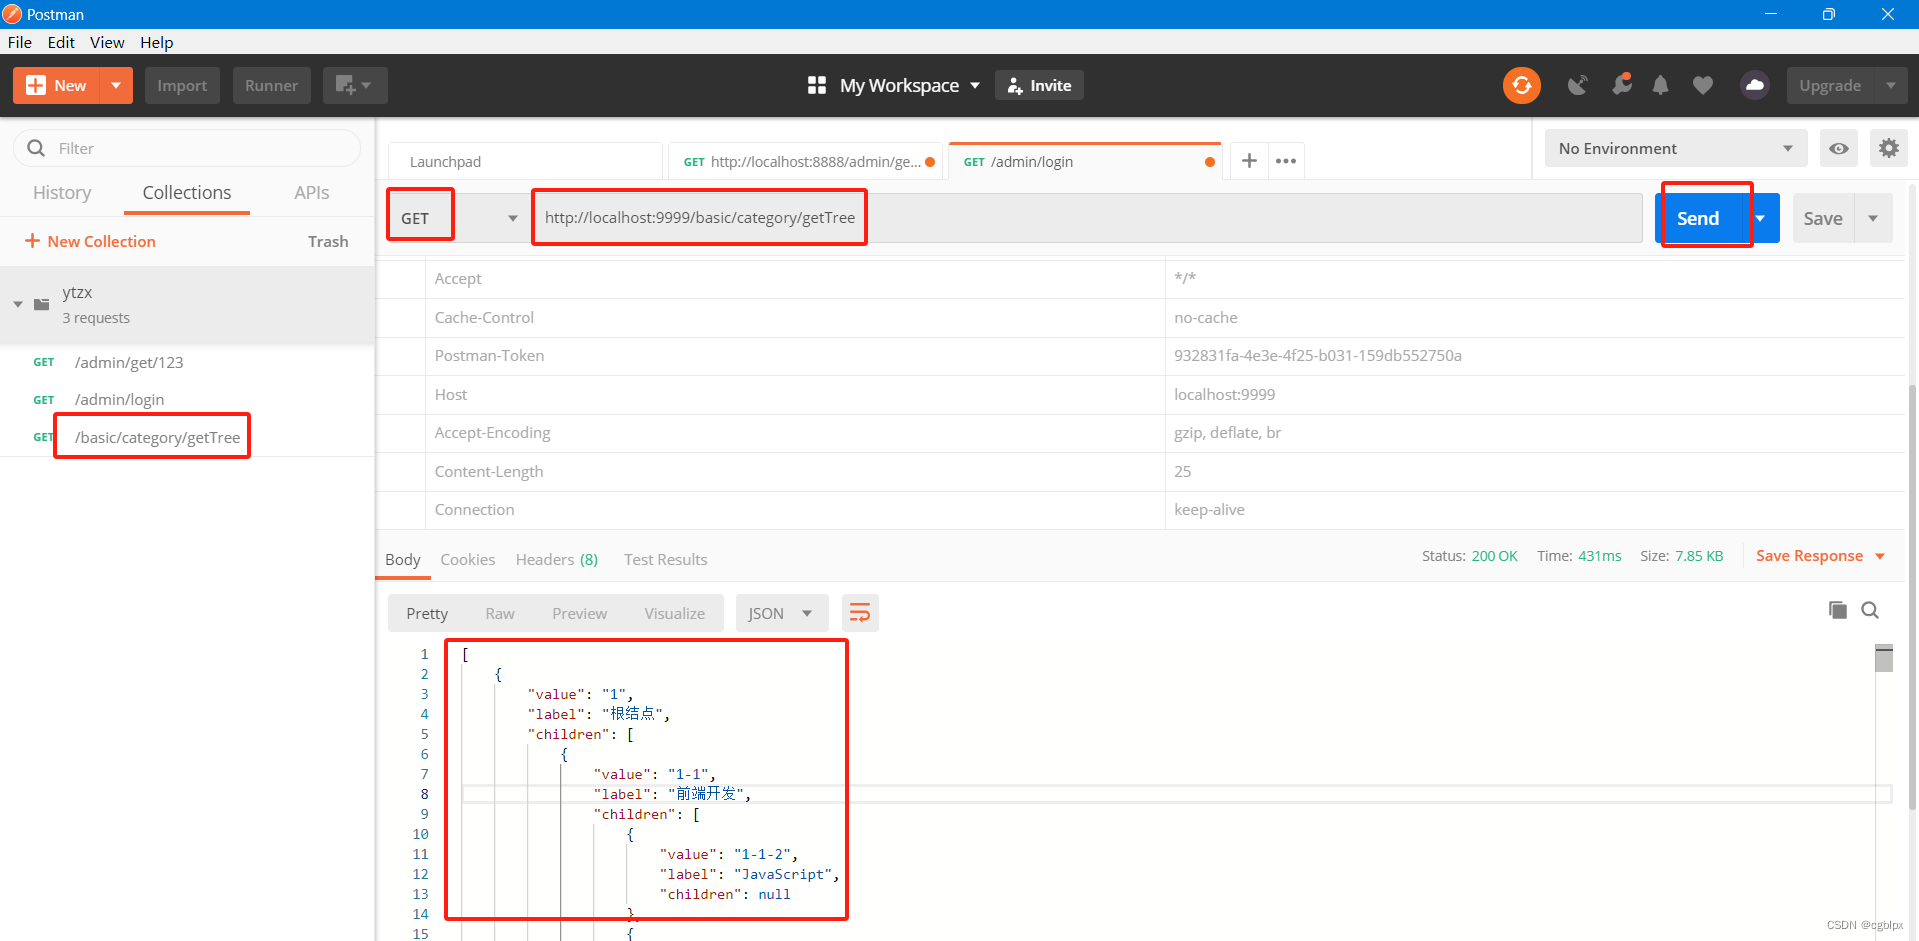Collapse the ytzx collection

[18, 304]
